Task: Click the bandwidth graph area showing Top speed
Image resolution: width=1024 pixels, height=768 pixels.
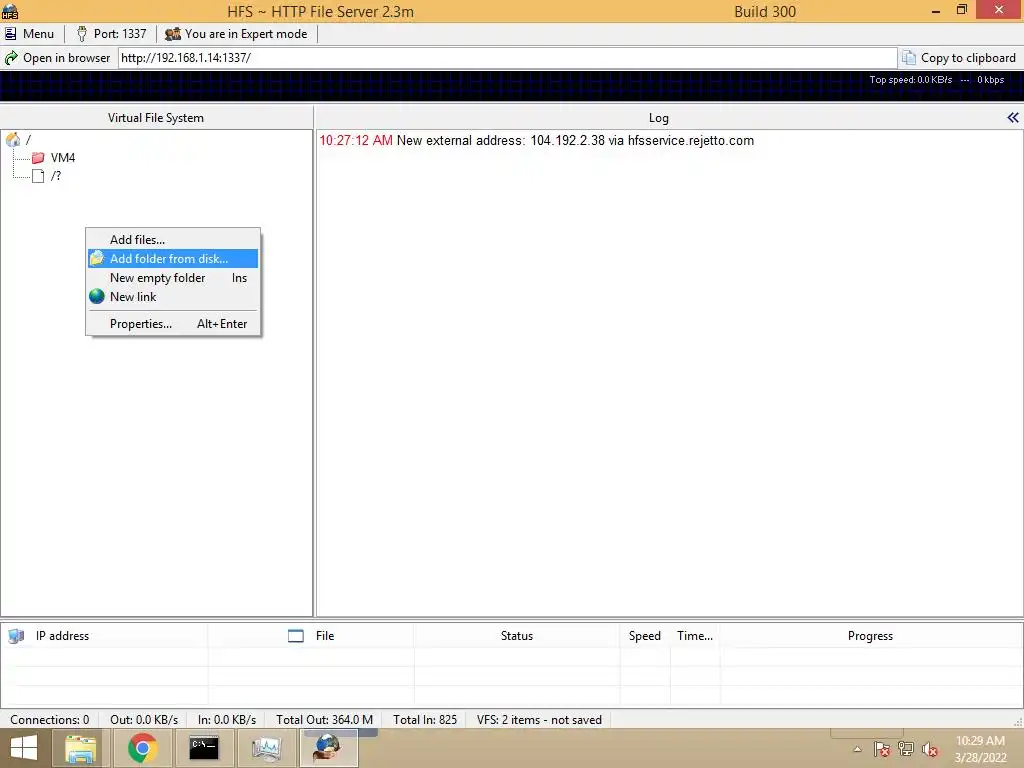Action: click(512, 86)
